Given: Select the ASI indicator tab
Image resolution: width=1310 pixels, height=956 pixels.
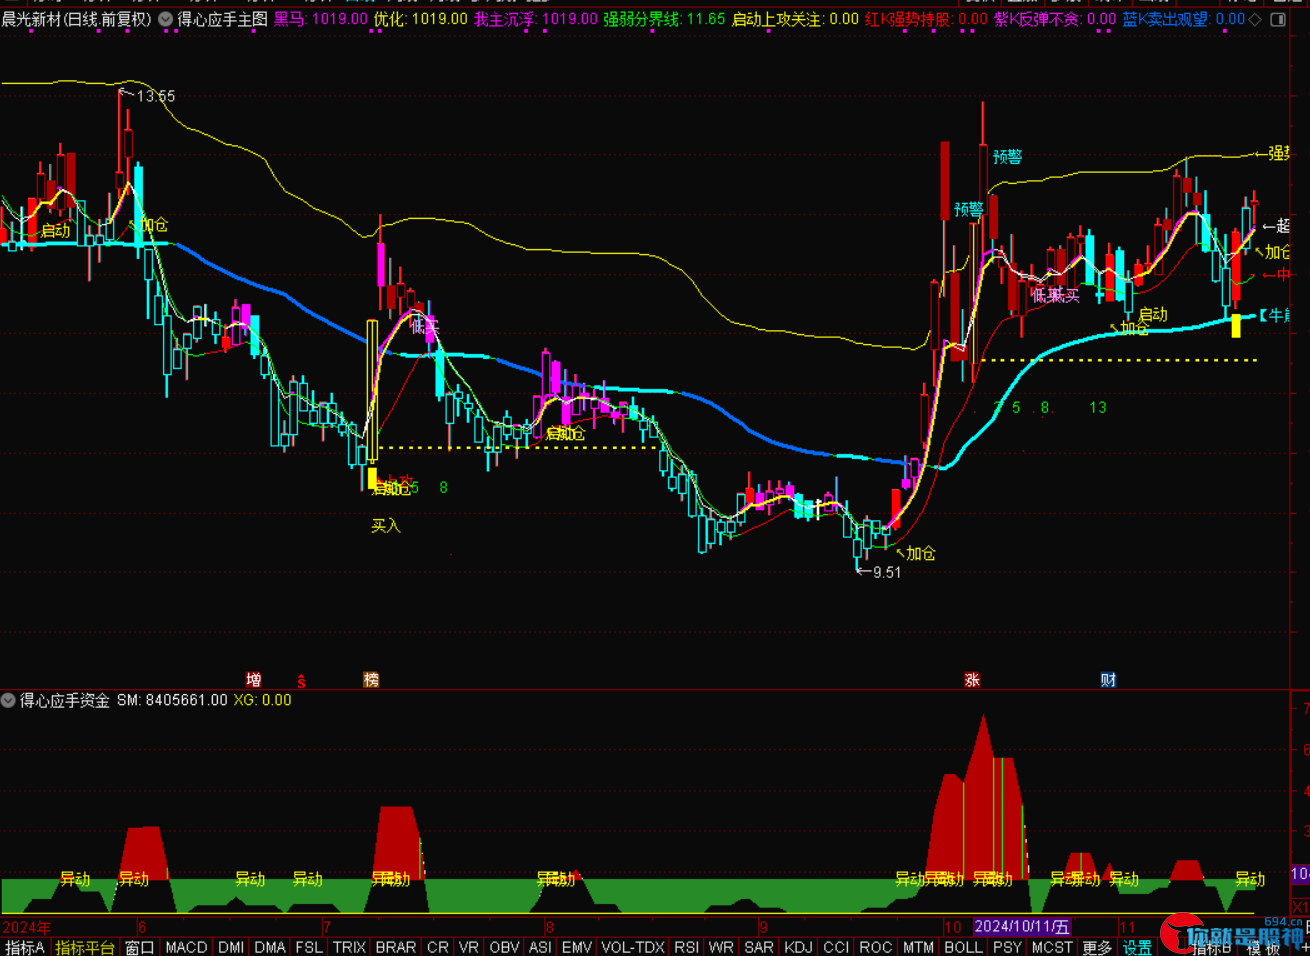Looking at the screenshot, I should tap(540, 947).
